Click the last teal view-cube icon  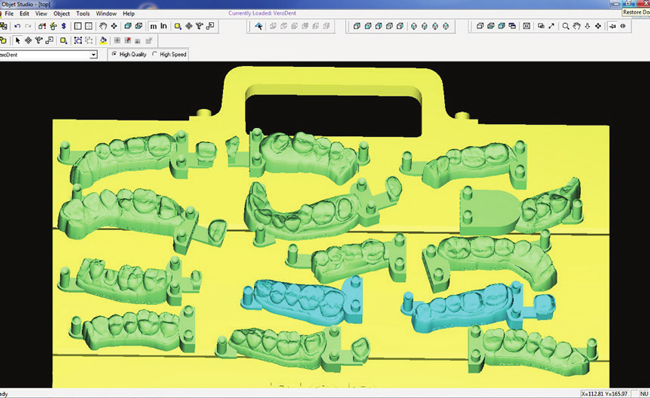[400, 26]
